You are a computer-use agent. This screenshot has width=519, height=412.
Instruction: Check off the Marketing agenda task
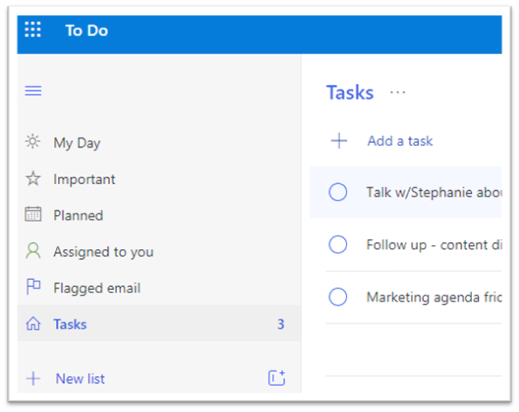point(338,297)
